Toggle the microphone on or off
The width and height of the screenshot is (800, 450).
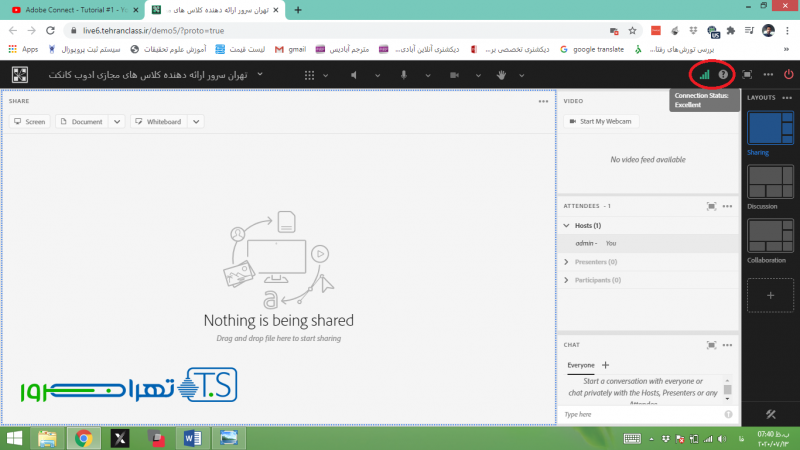(405, 74)
